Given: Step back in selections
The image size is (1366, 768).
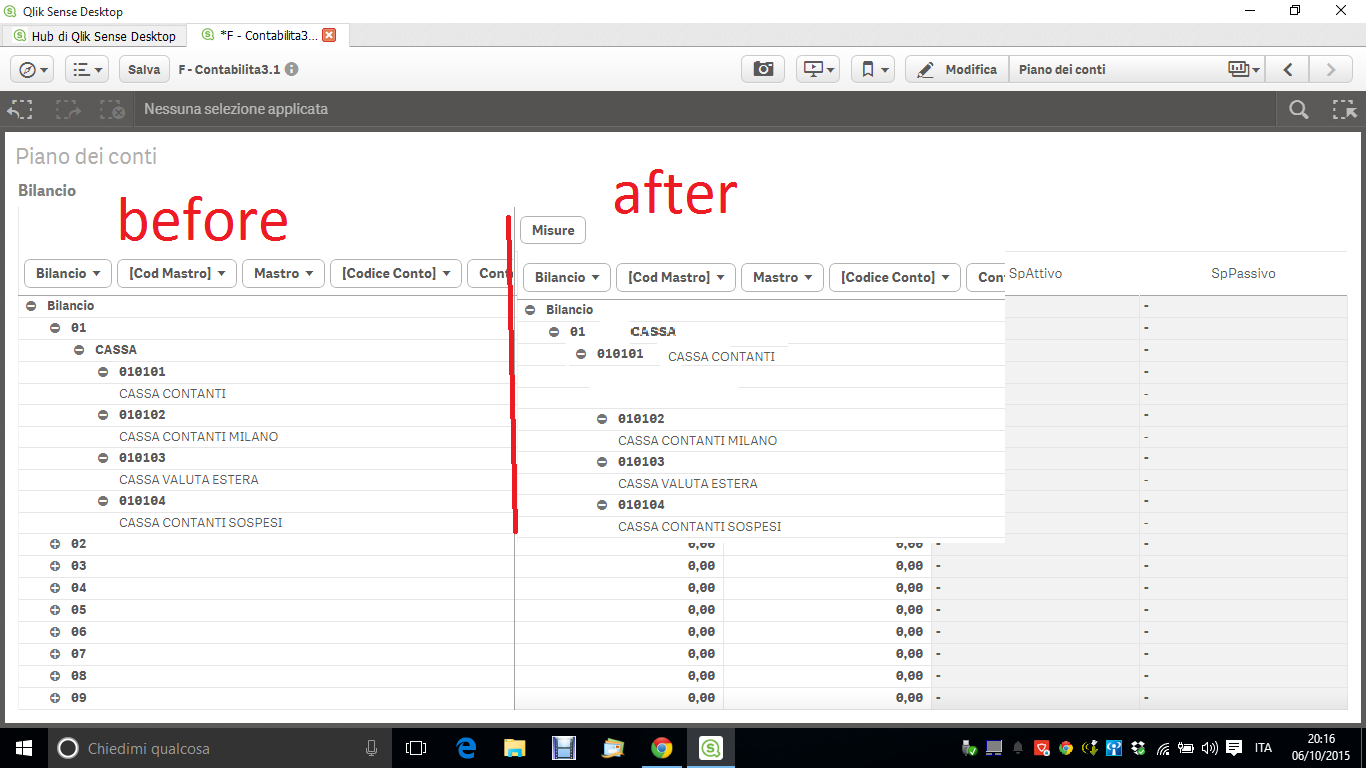Looking at the screenshot, I should tap(21, 109).
